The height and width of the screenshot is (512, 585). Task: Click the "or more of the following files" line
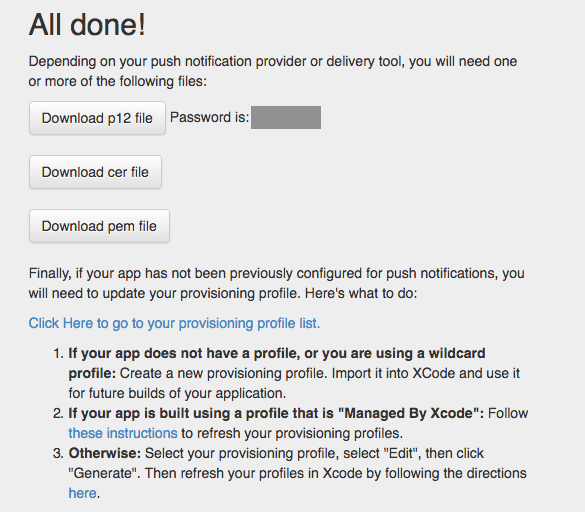(118, 81)
